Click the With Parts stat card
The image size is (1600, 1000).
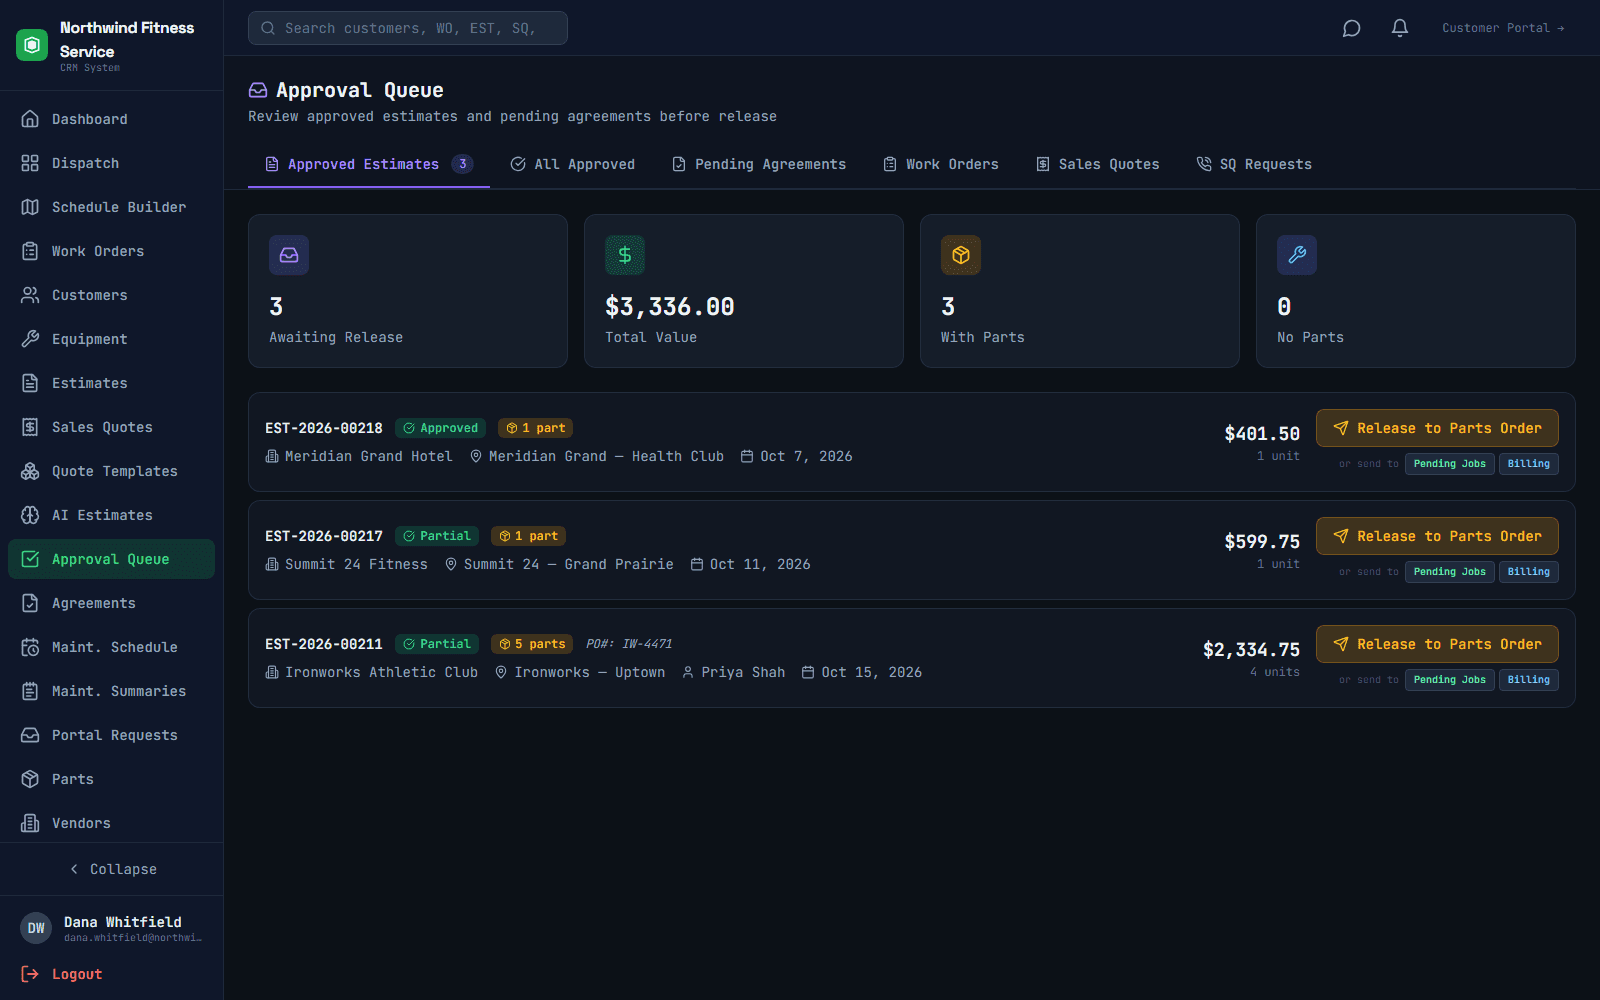(1080, 291)
